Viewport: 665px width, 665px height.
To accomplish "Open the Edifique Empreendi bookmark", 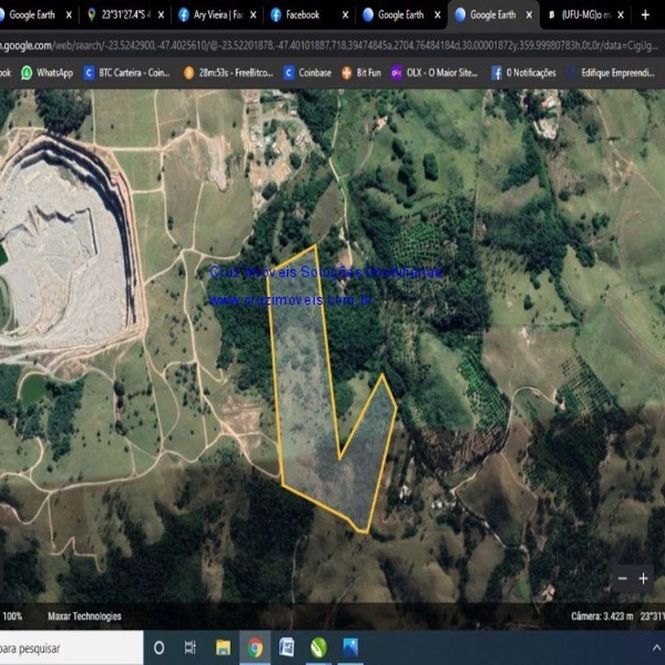I will (x=611, y=73).
